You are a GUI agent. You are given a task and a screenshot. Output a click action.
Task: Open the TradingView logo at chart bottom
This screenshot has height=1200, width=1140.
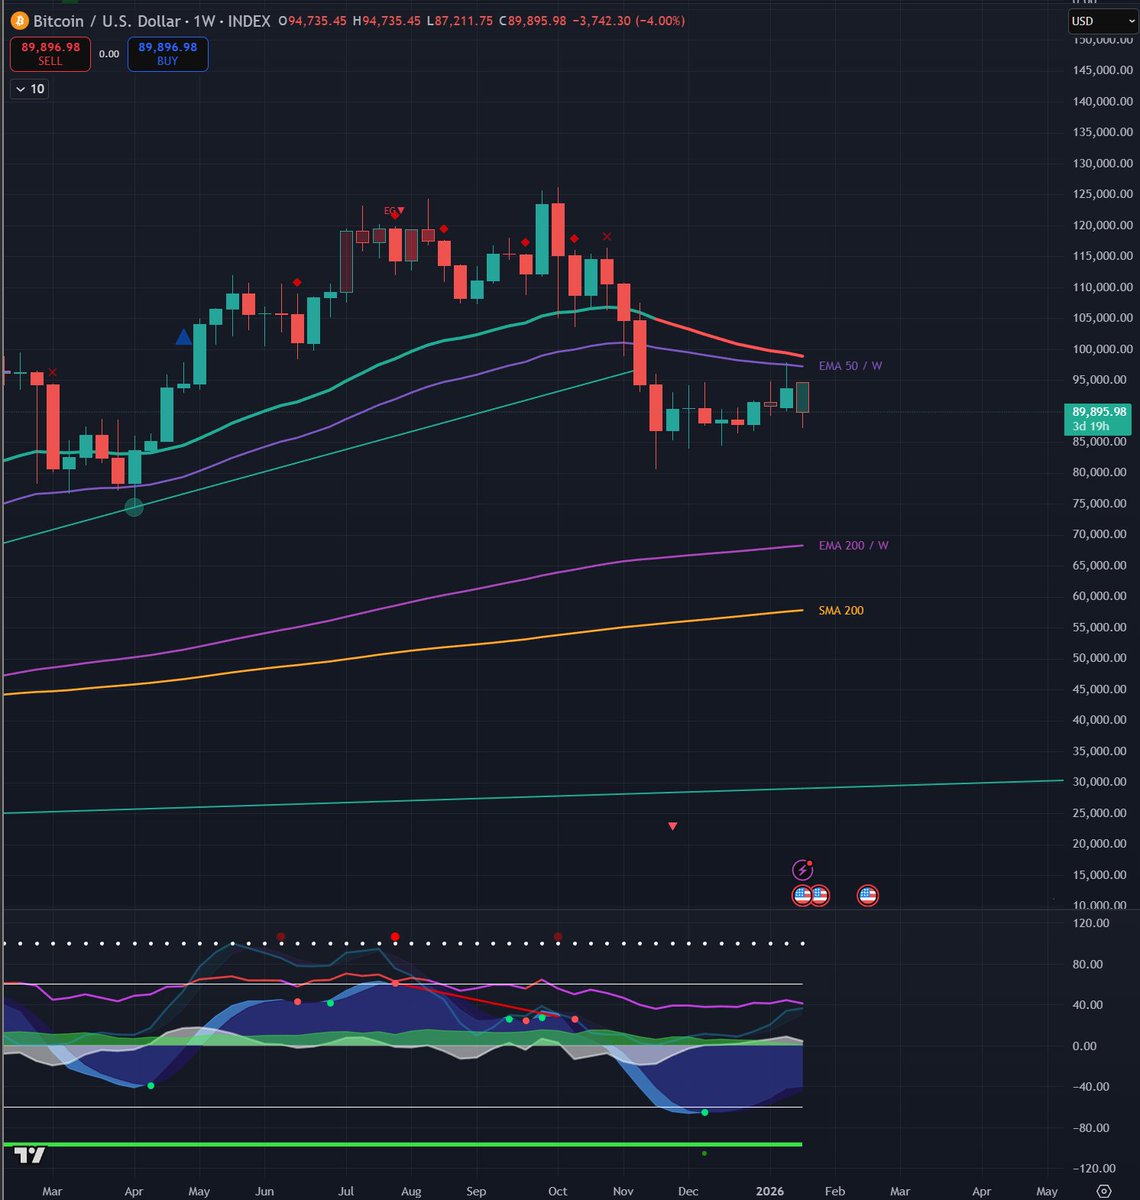(30, 1155)
